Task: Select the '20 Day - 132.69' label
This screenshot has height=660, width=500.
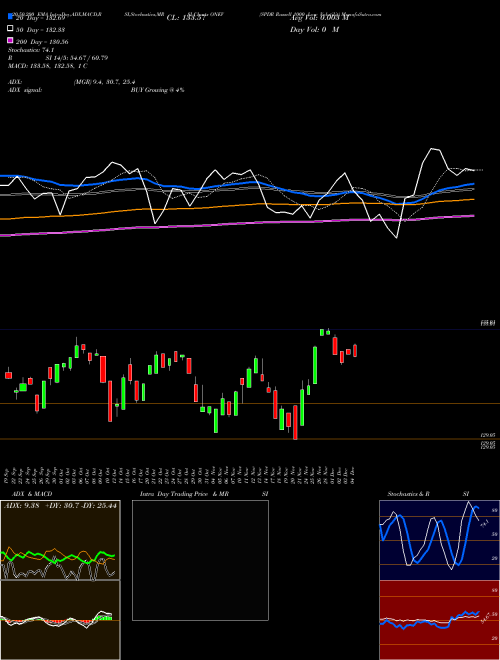Action: [x=40, y=18]
